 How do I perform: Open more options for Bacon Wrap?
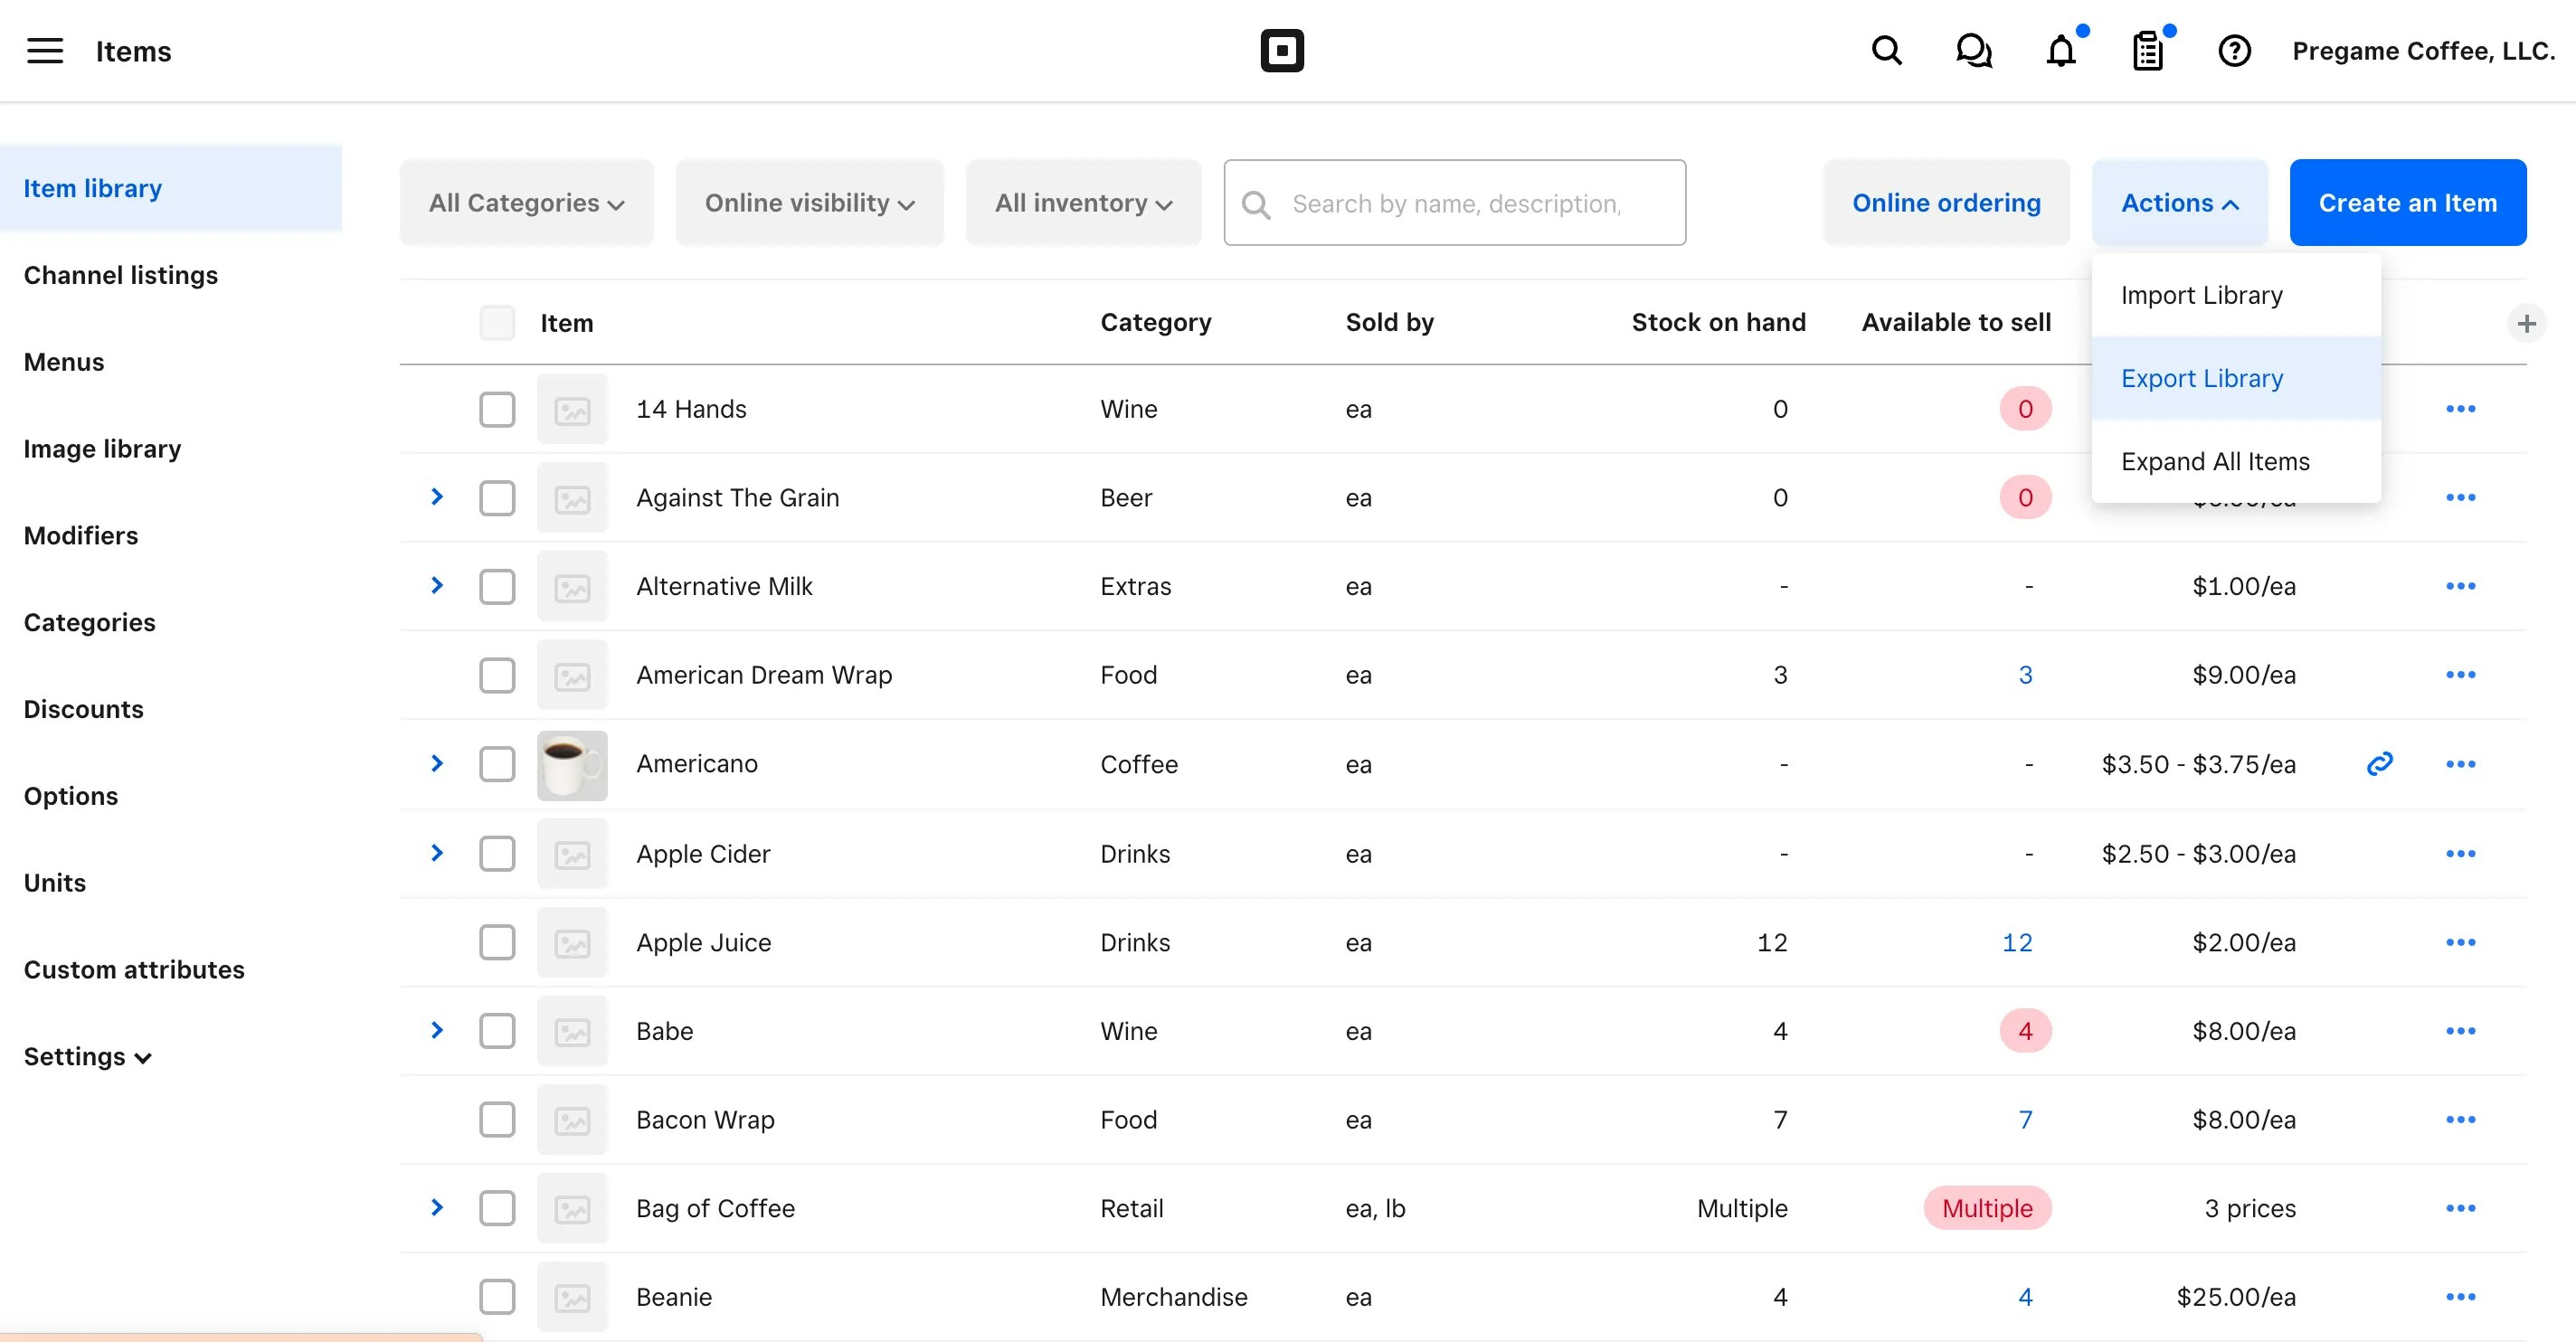(2461, 1120)
